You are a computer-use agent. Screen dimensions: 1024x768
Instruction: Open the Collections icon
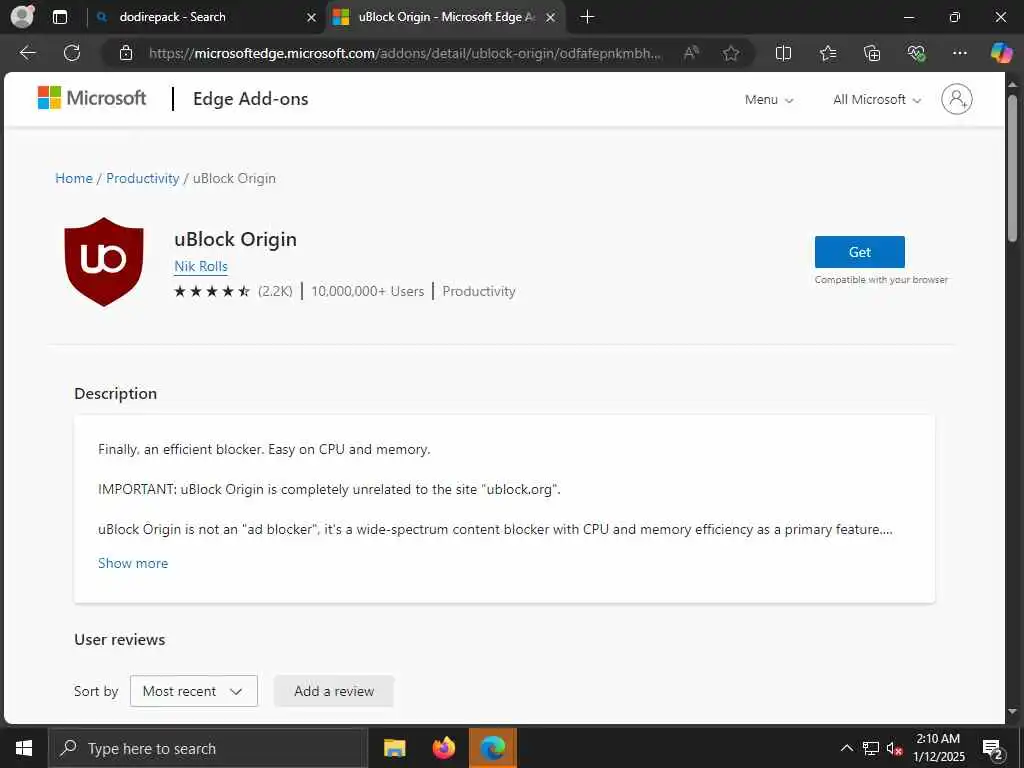[x=872, y=53]
